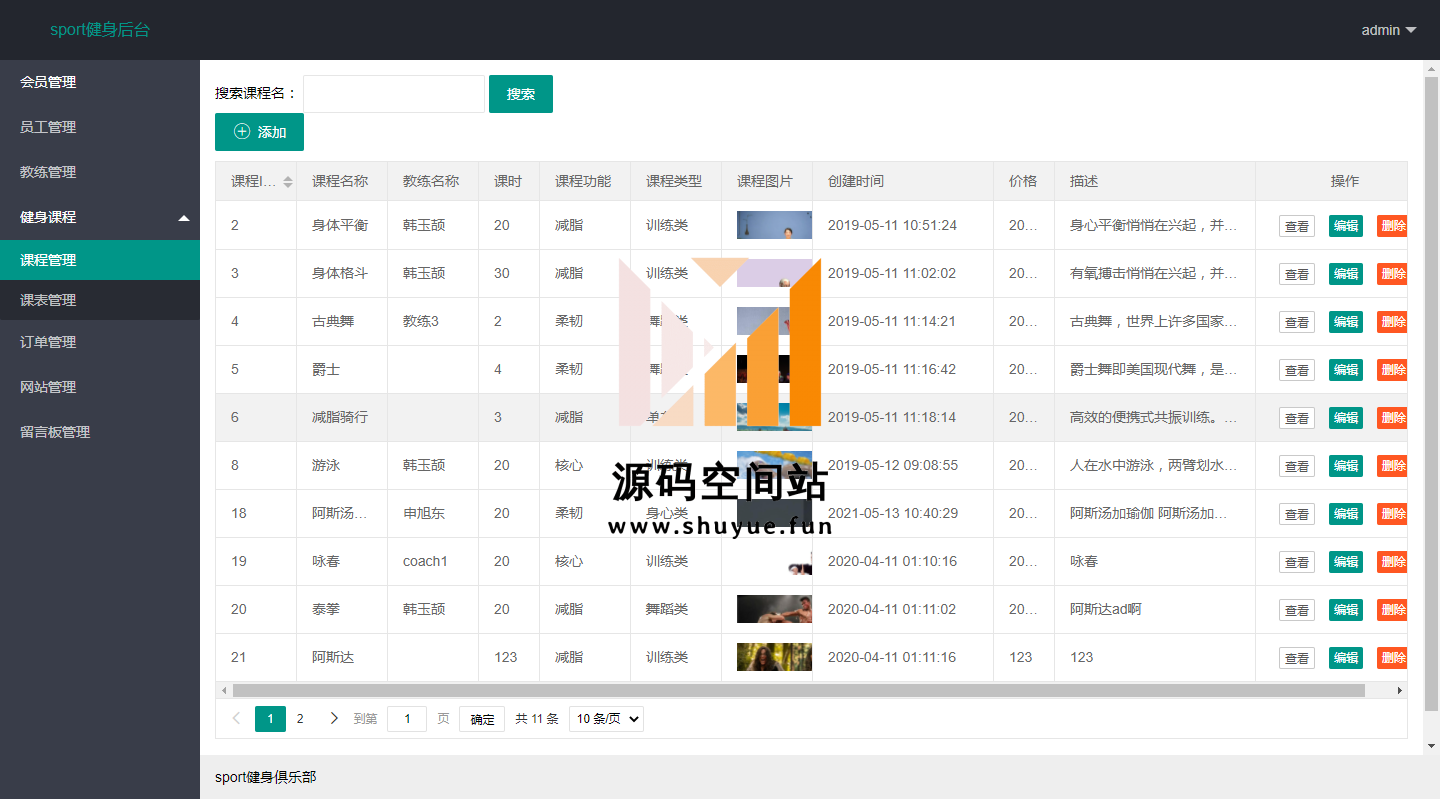Screen dimensions: 1440x799
Task: Go to 订单管理 in the sidebar
Action: [48, 342]
